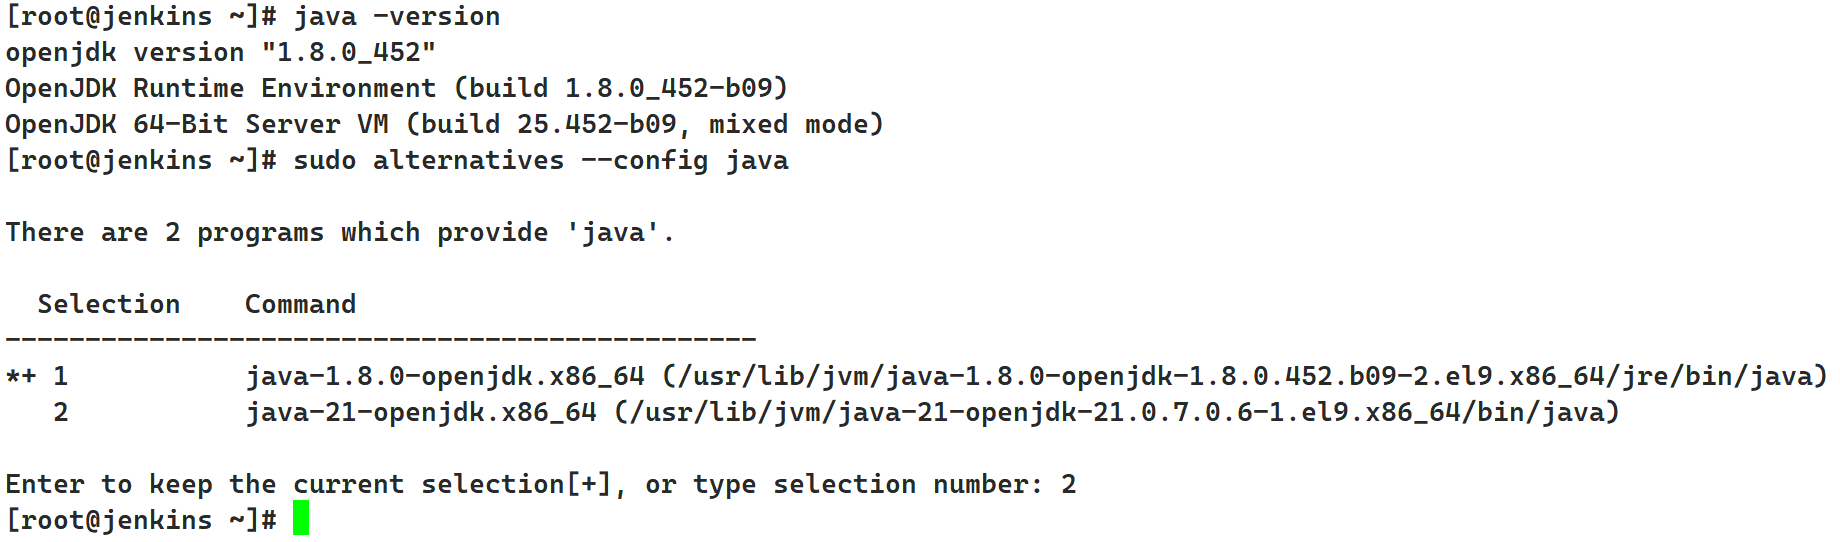The width and height of the screenshot is (1840, 542).
Task: Click the 'There are 2 programs' message
Action: coord(340,233)
